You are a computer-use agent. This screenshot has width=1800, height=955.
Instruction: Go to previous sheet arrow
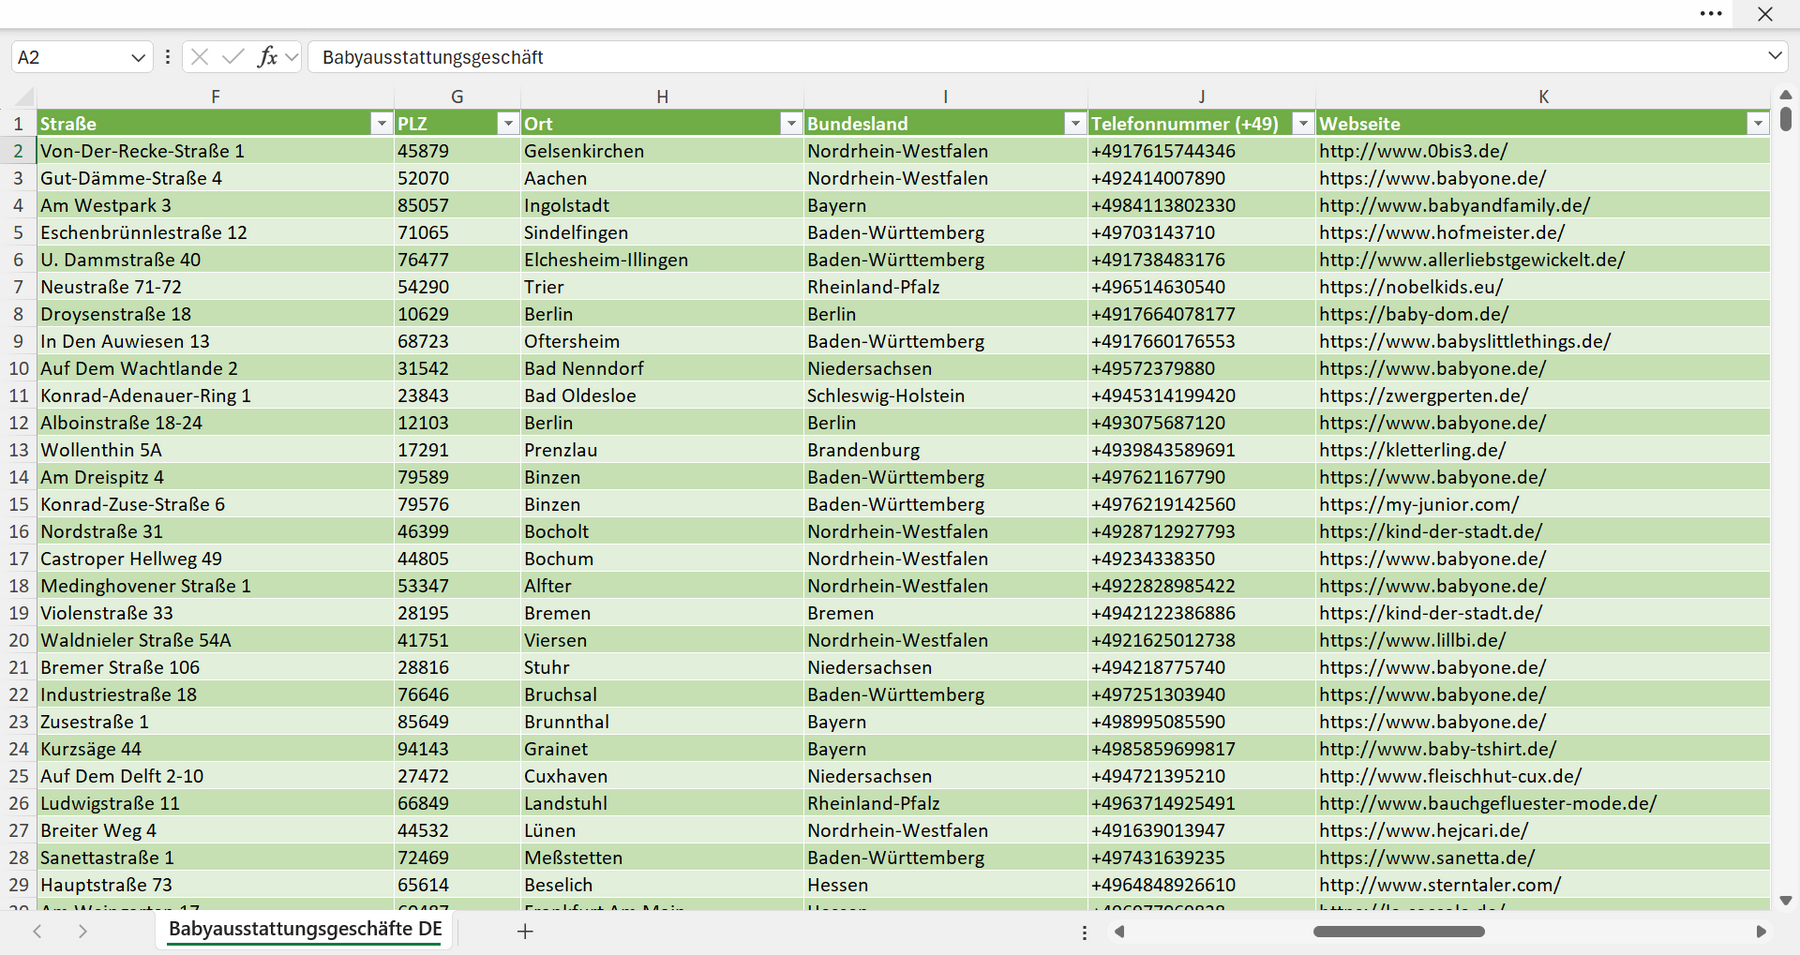(37, 931)
